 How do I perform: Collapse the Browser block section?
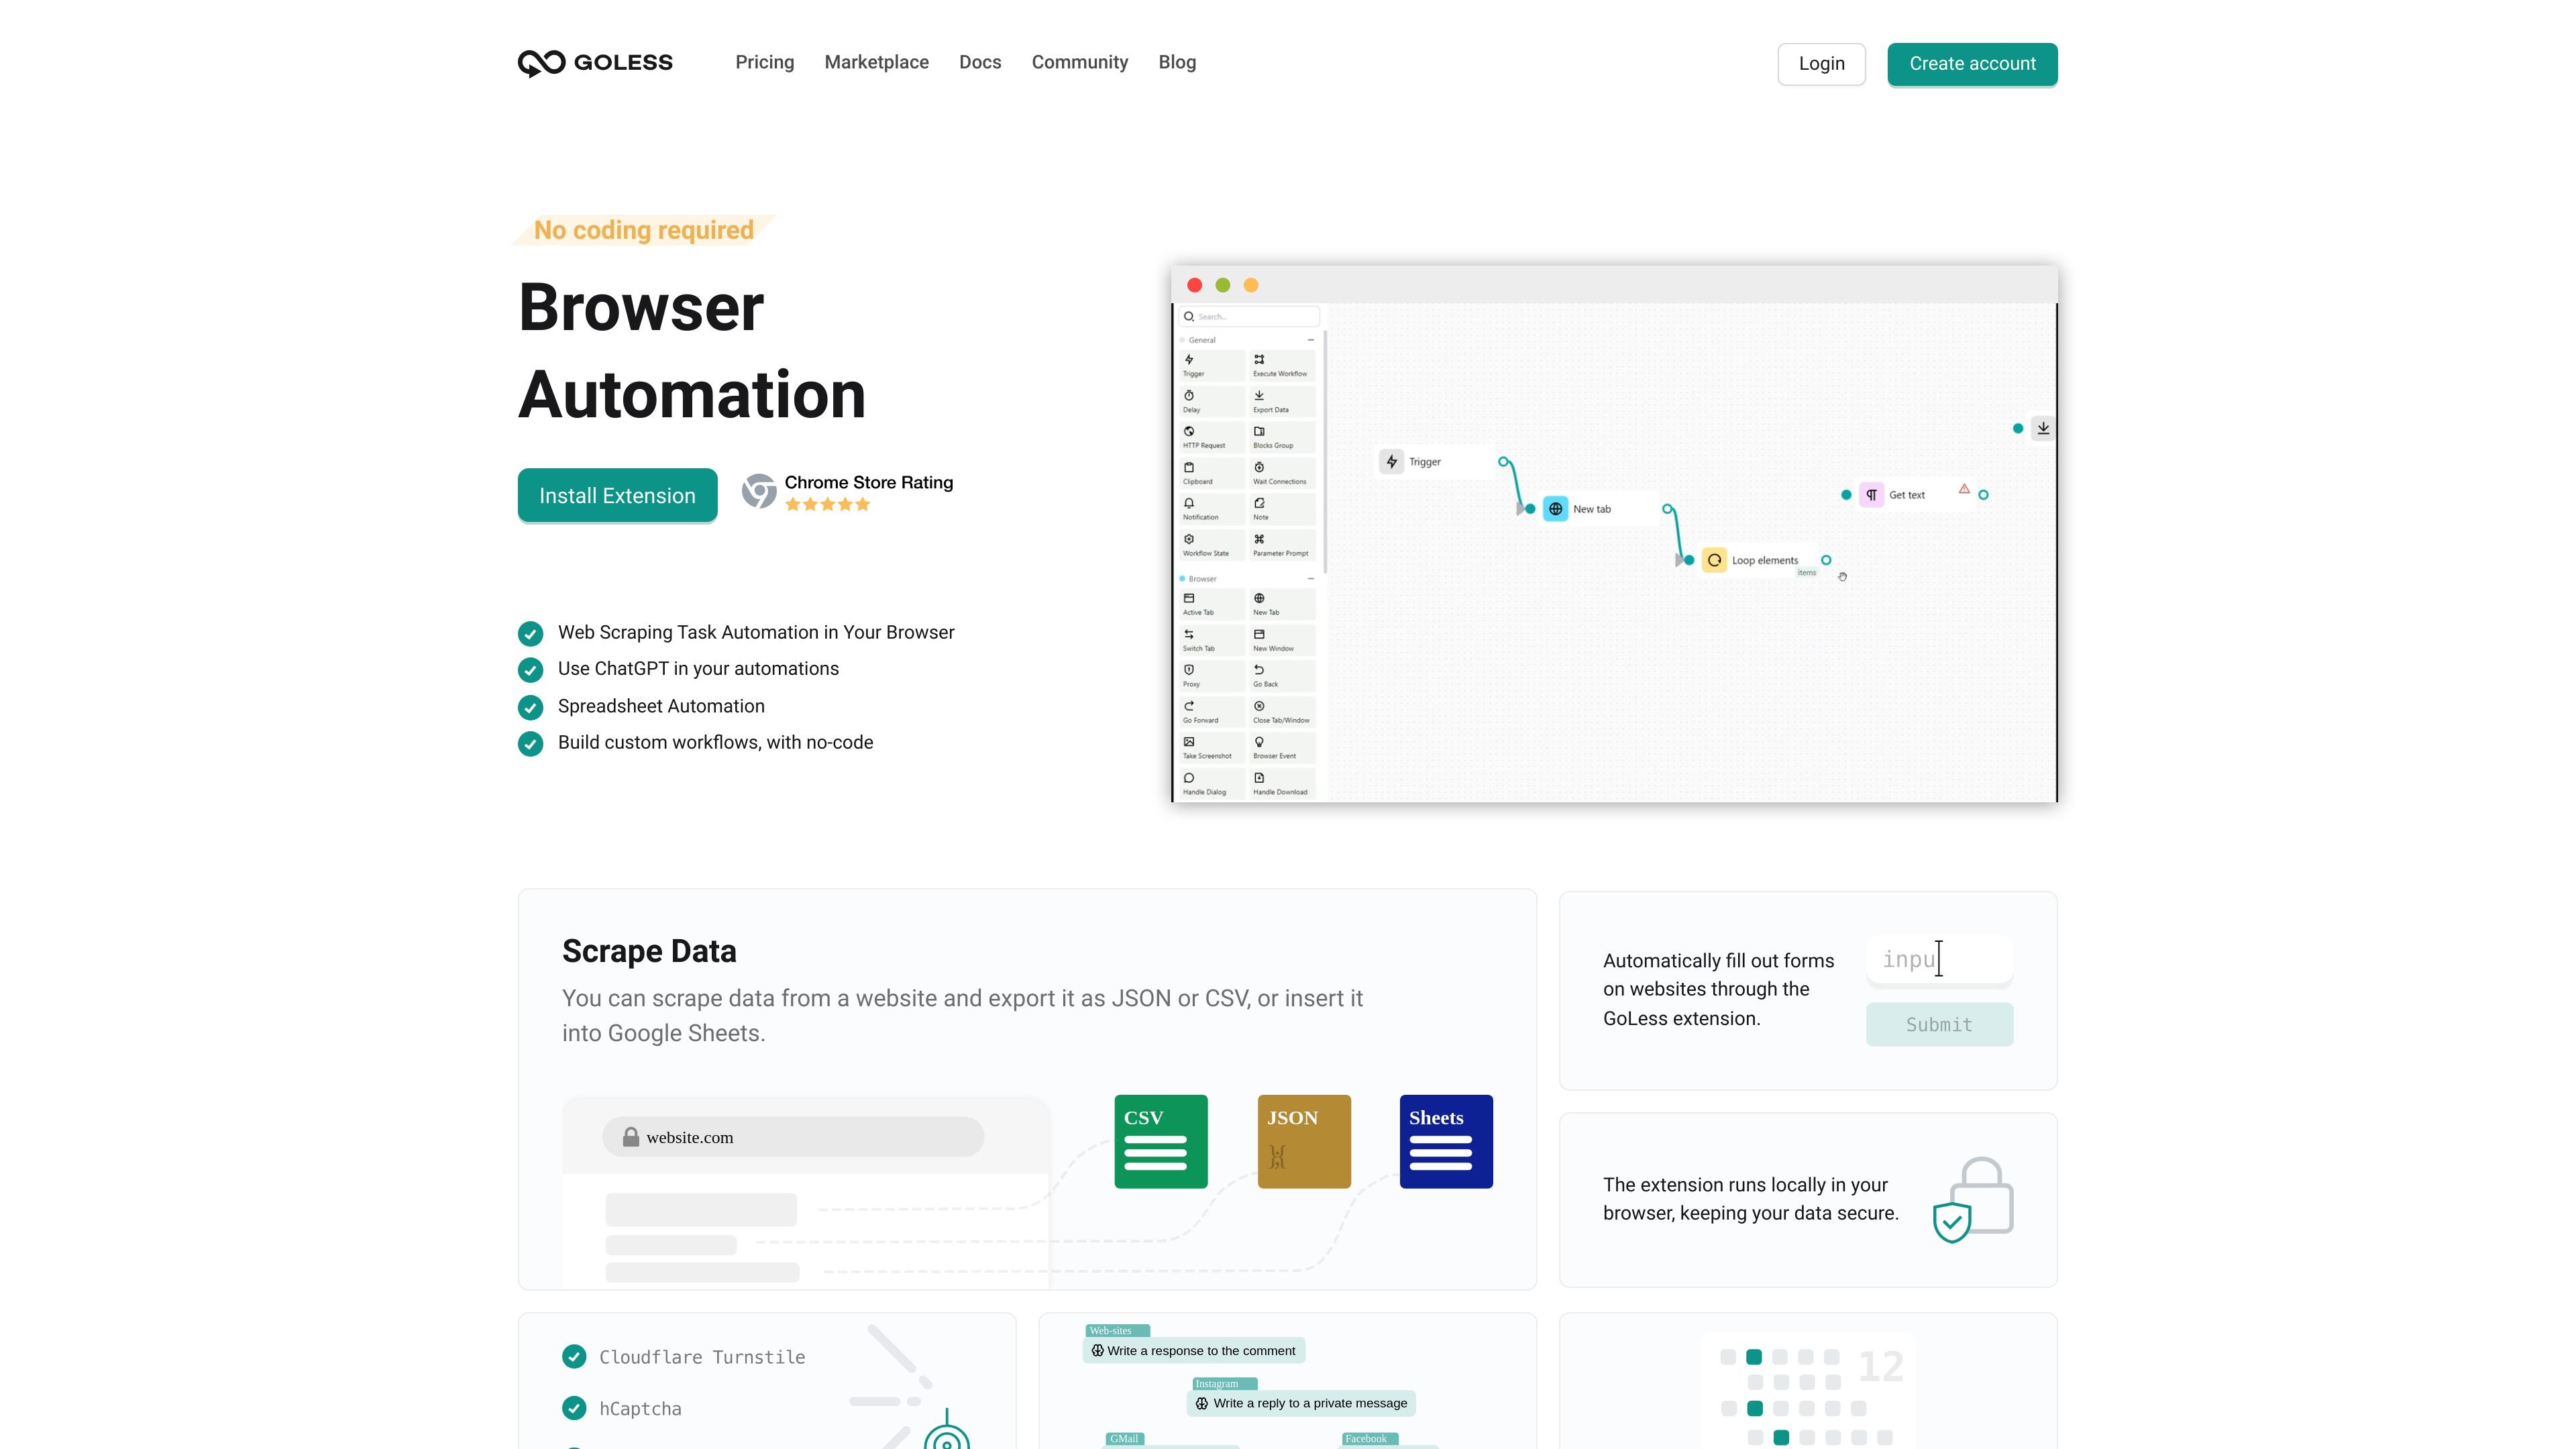pyautogui.click(x=1310, y=579)
